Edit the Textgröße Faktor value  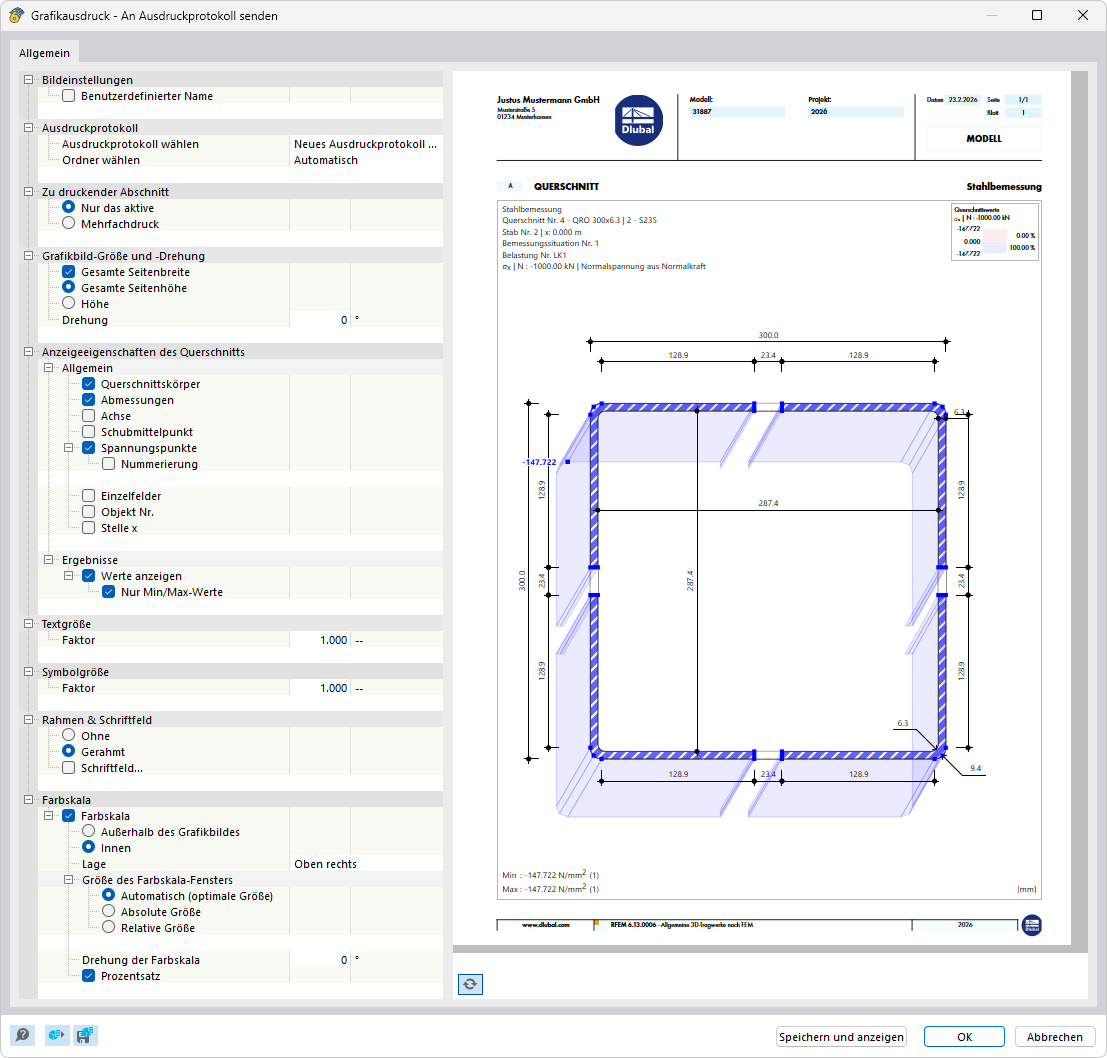click(320, 640)
